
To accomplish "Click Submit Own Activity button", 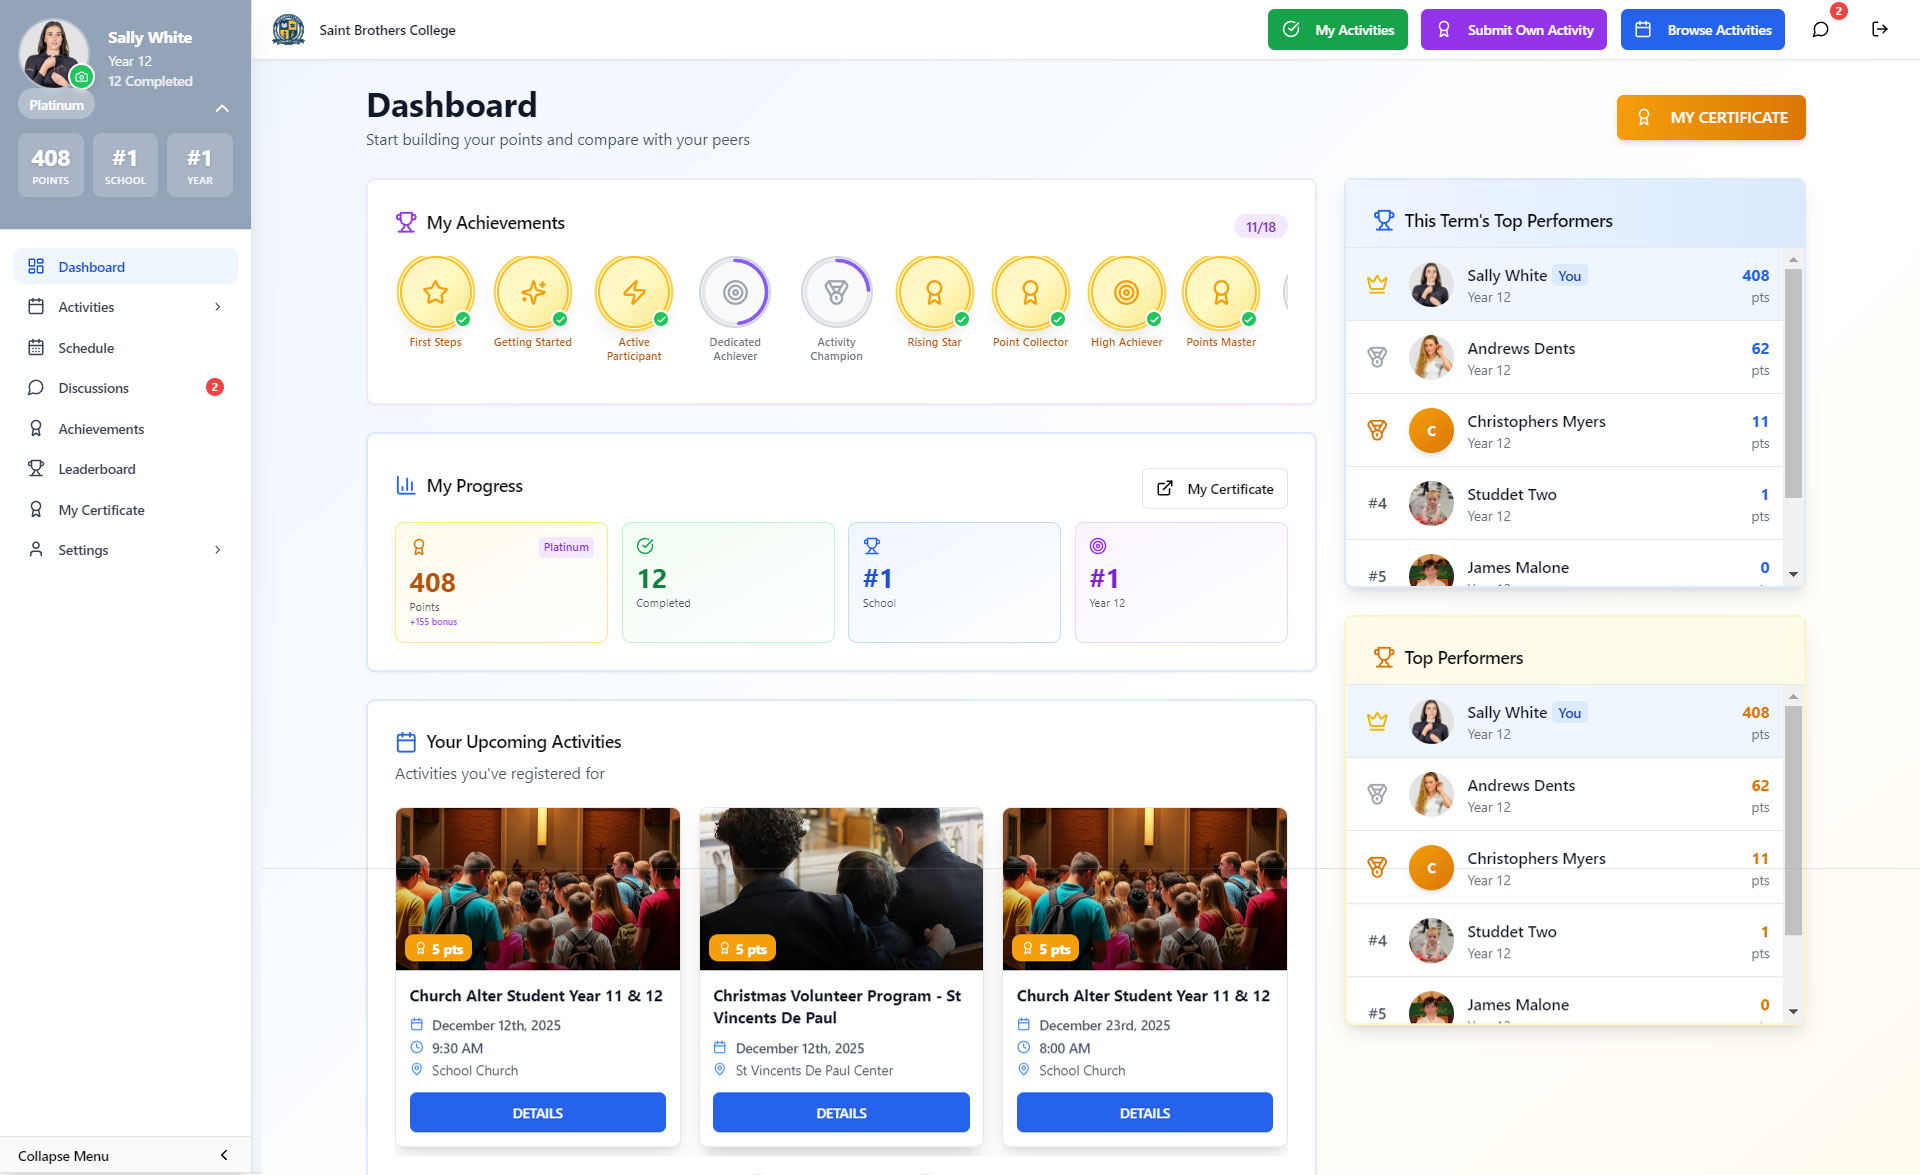I will (x=1513, y=30).
